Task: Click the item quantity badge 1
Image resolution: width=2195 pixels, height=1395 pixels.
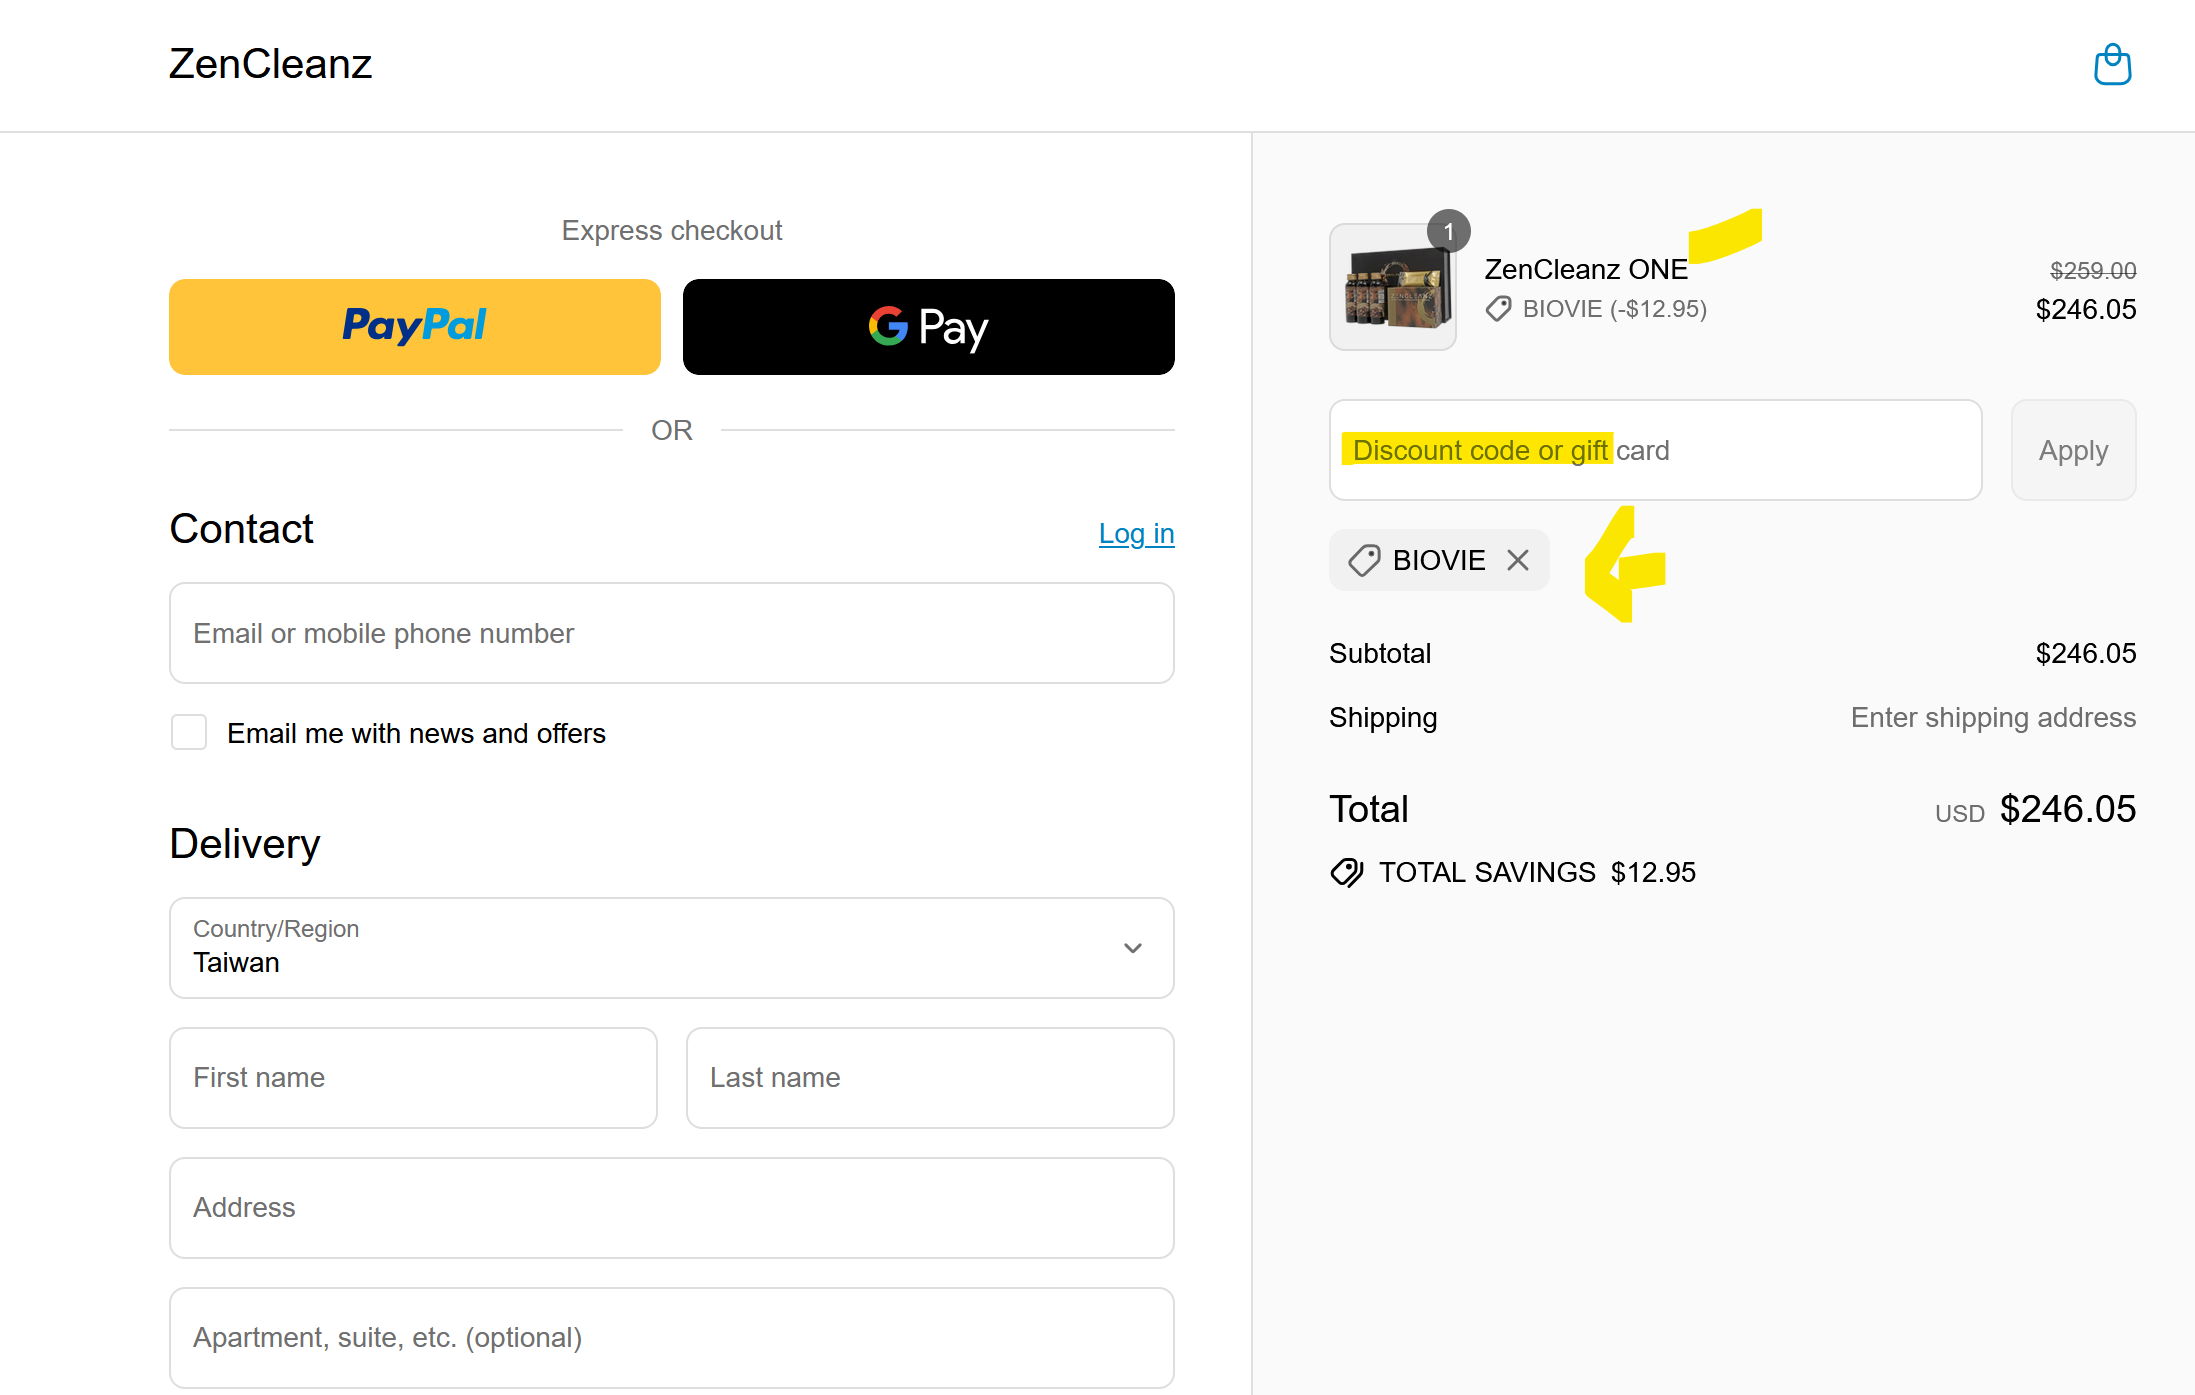Action: [x=1448, y=231]
